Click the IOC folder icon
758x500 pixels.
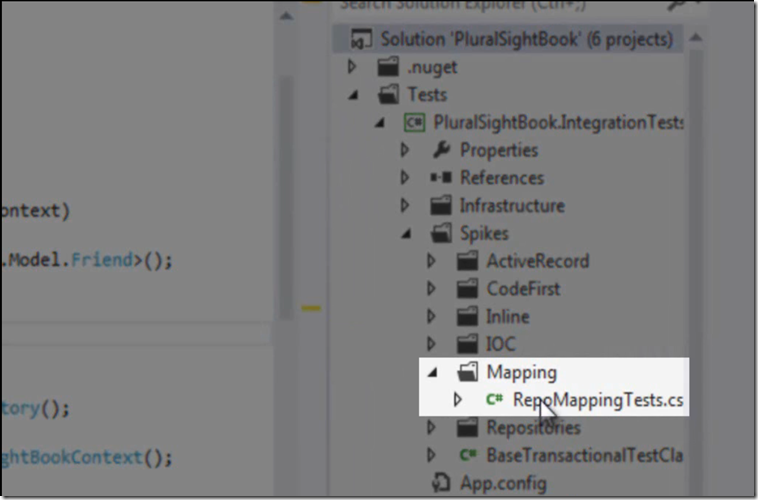pyautogui.click(x=467, y=344)
